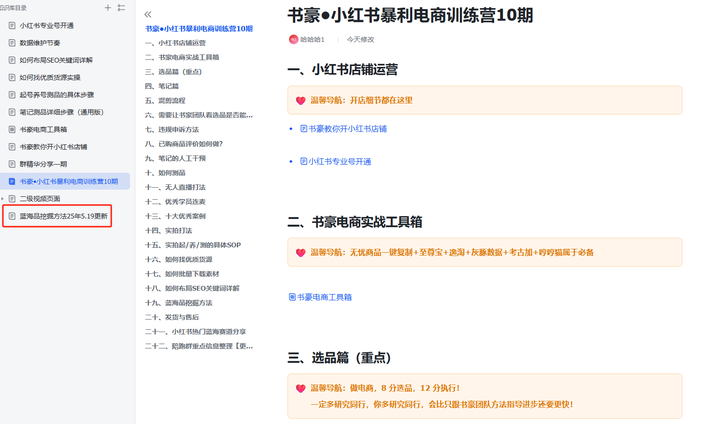Jump to outline item 七、违规申诉方法
The height and width of the screenshot is (424, 720).
172,130
